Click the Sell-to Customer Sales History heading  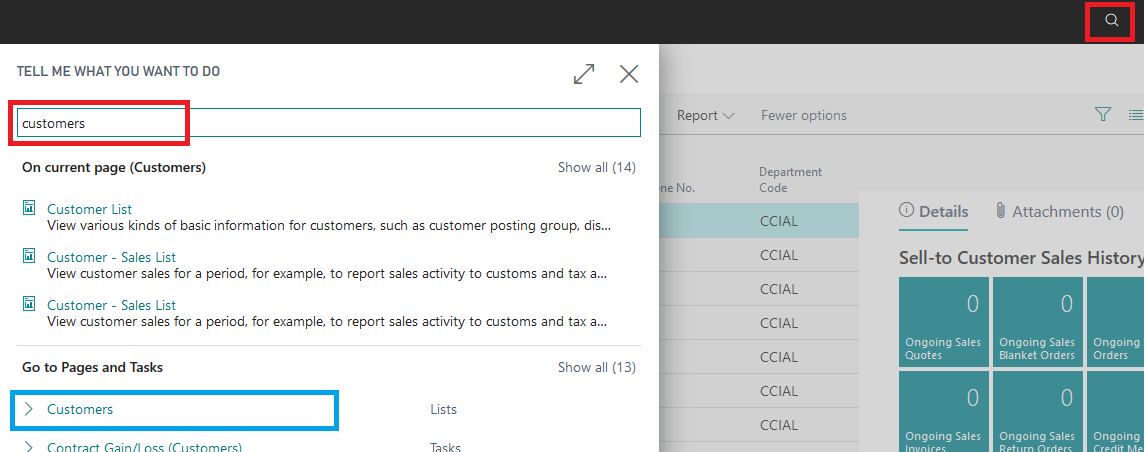click(1021, 258)
